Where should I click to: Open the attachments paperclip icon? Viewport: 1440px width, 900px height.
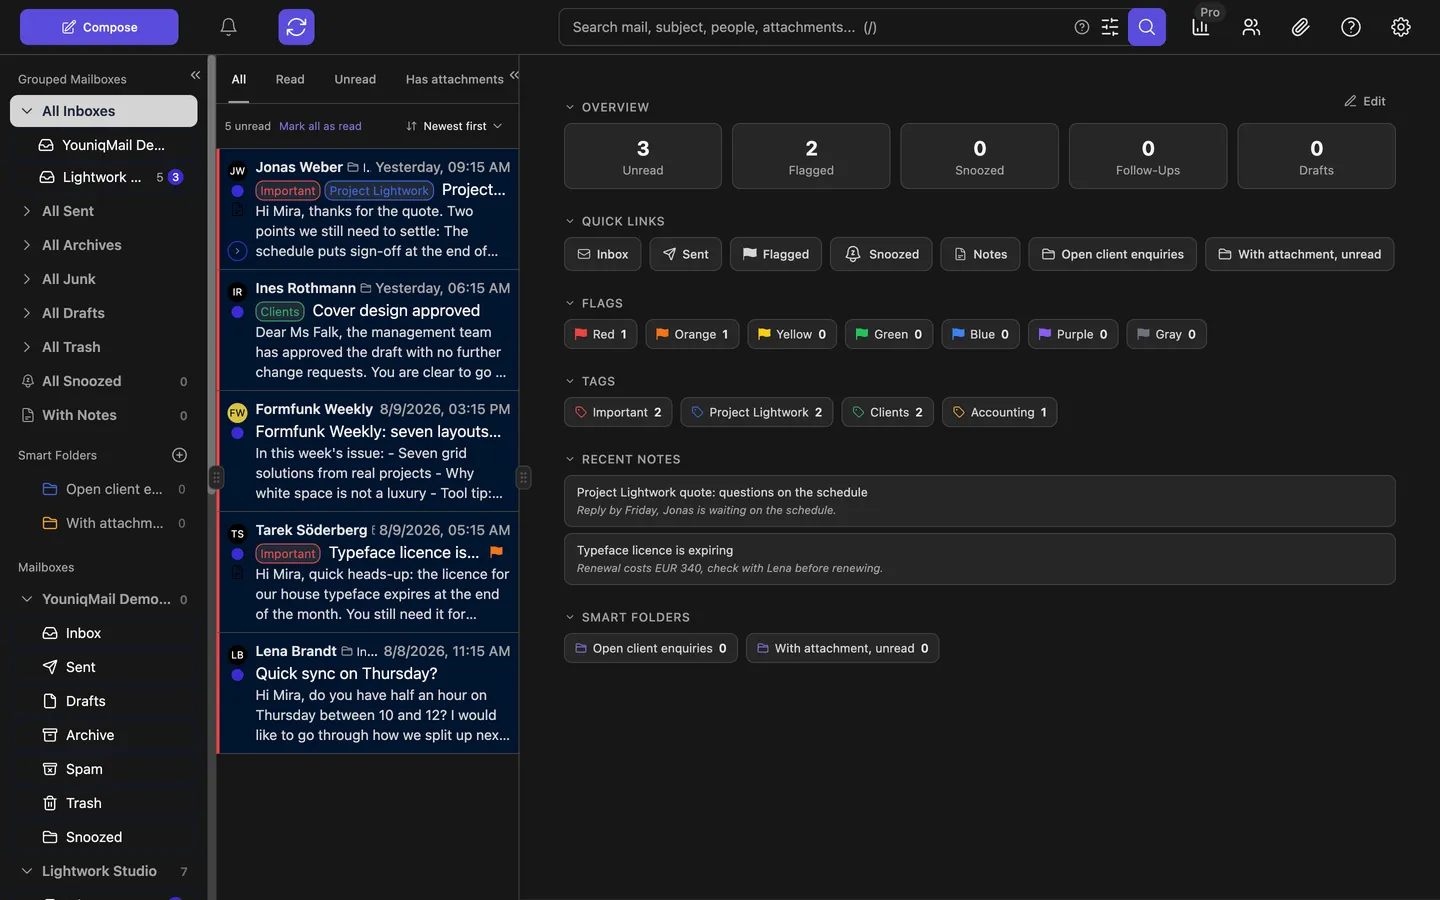click(x=1301, y=27)
